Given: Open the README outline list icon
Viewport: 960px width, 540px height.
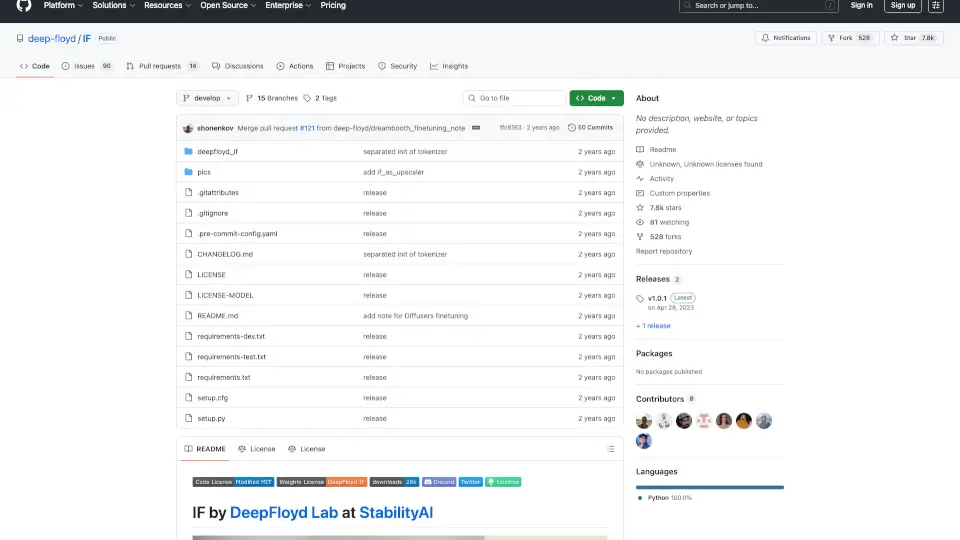Looking at the screenshot, I should (x=610, y=449).
